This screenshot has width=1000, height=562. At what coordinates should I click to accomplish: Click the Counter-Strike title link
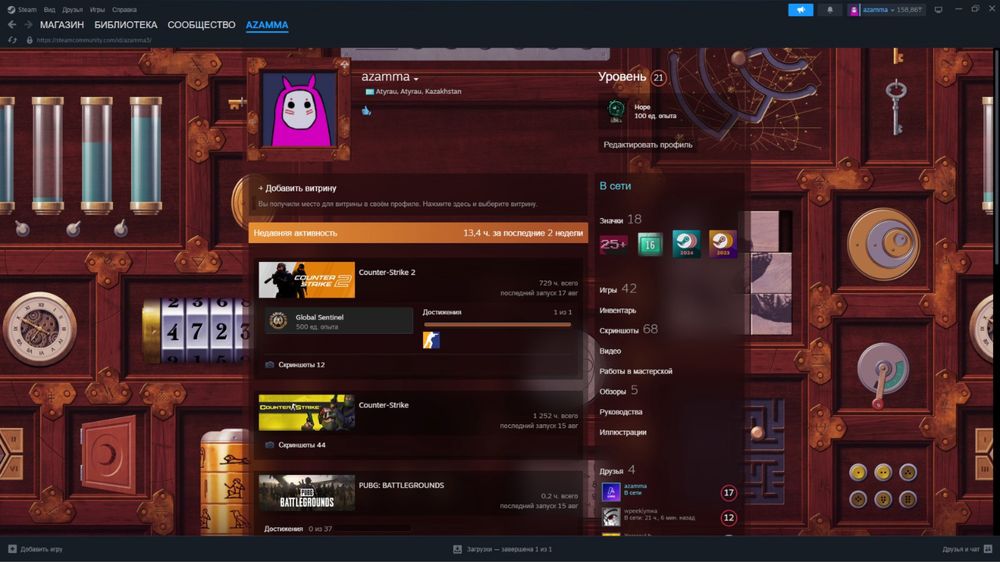pos(384,405)
